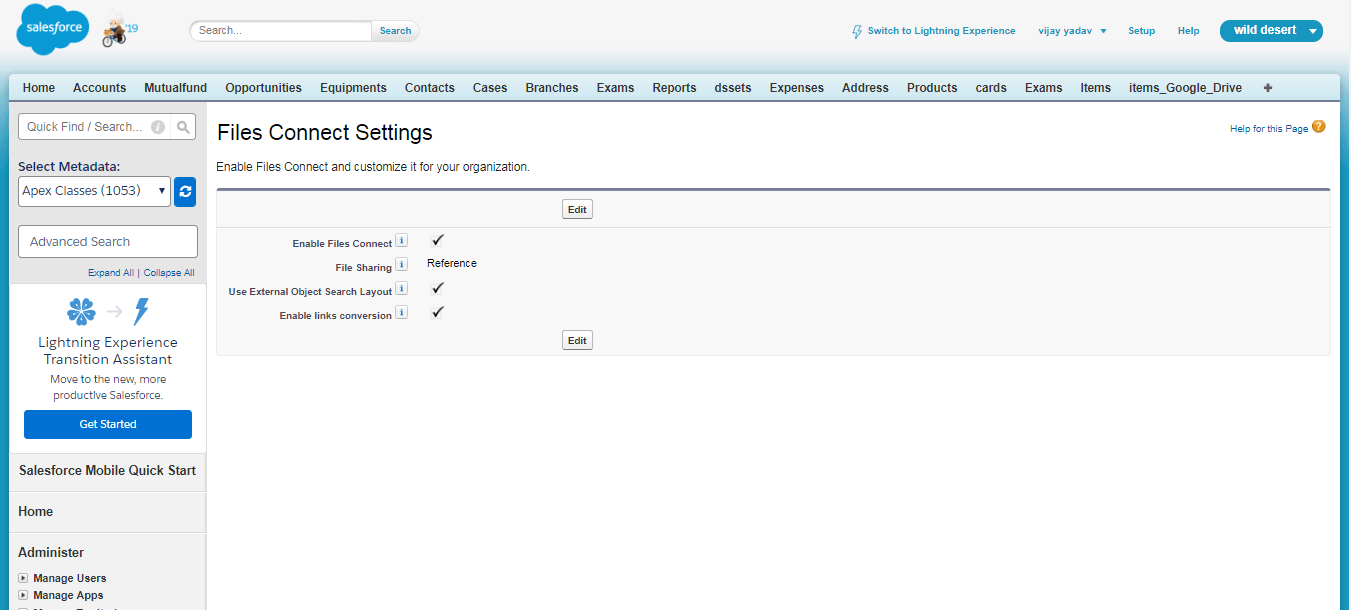Switch to the Address tab
Image resolution: width=1351 pixels, height=610 pixels.
[x=865, y=88]
